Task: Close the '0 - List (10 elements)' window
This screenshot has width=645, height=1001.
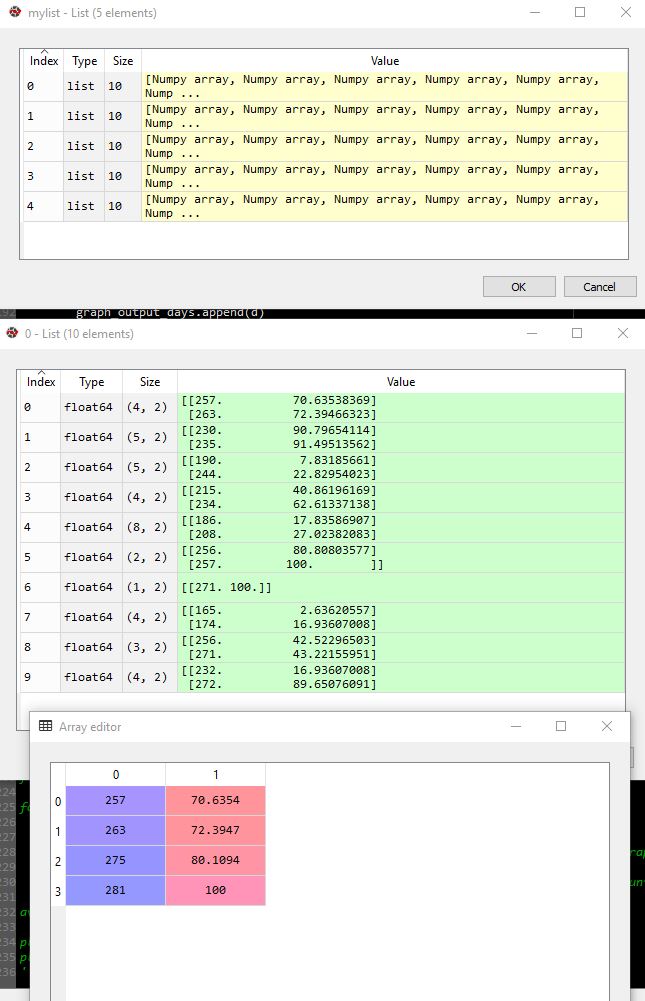Action: pos(622,334)
